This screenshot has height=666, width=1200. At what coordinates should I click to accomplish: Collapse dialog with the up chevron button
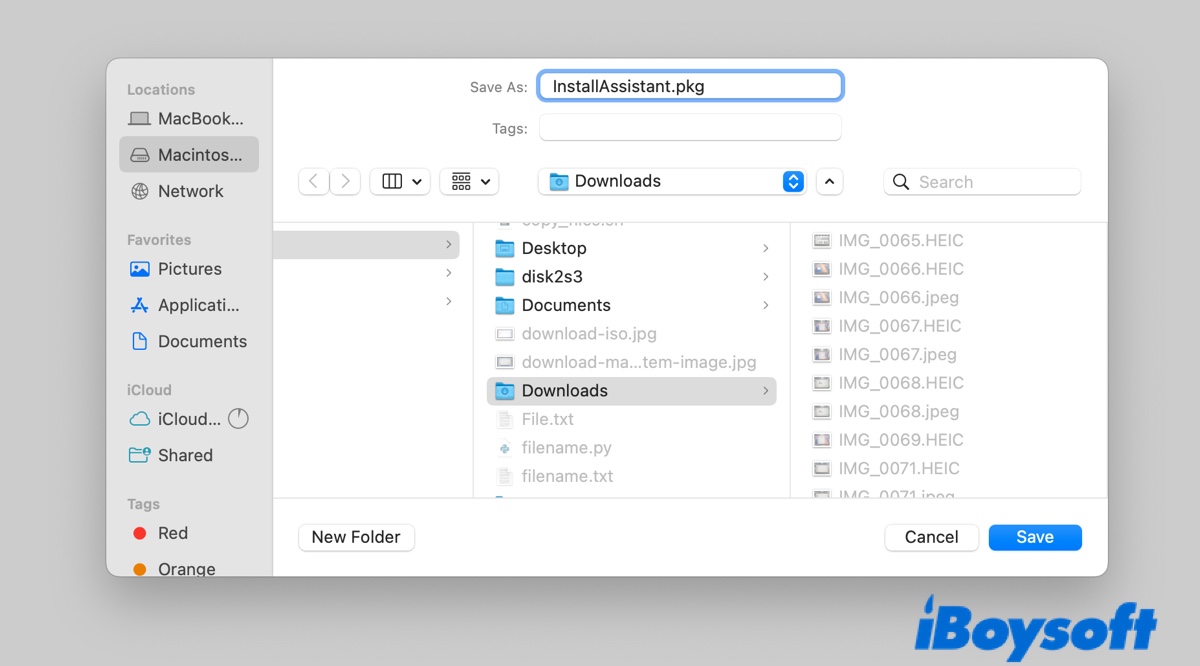click(830, 181)
